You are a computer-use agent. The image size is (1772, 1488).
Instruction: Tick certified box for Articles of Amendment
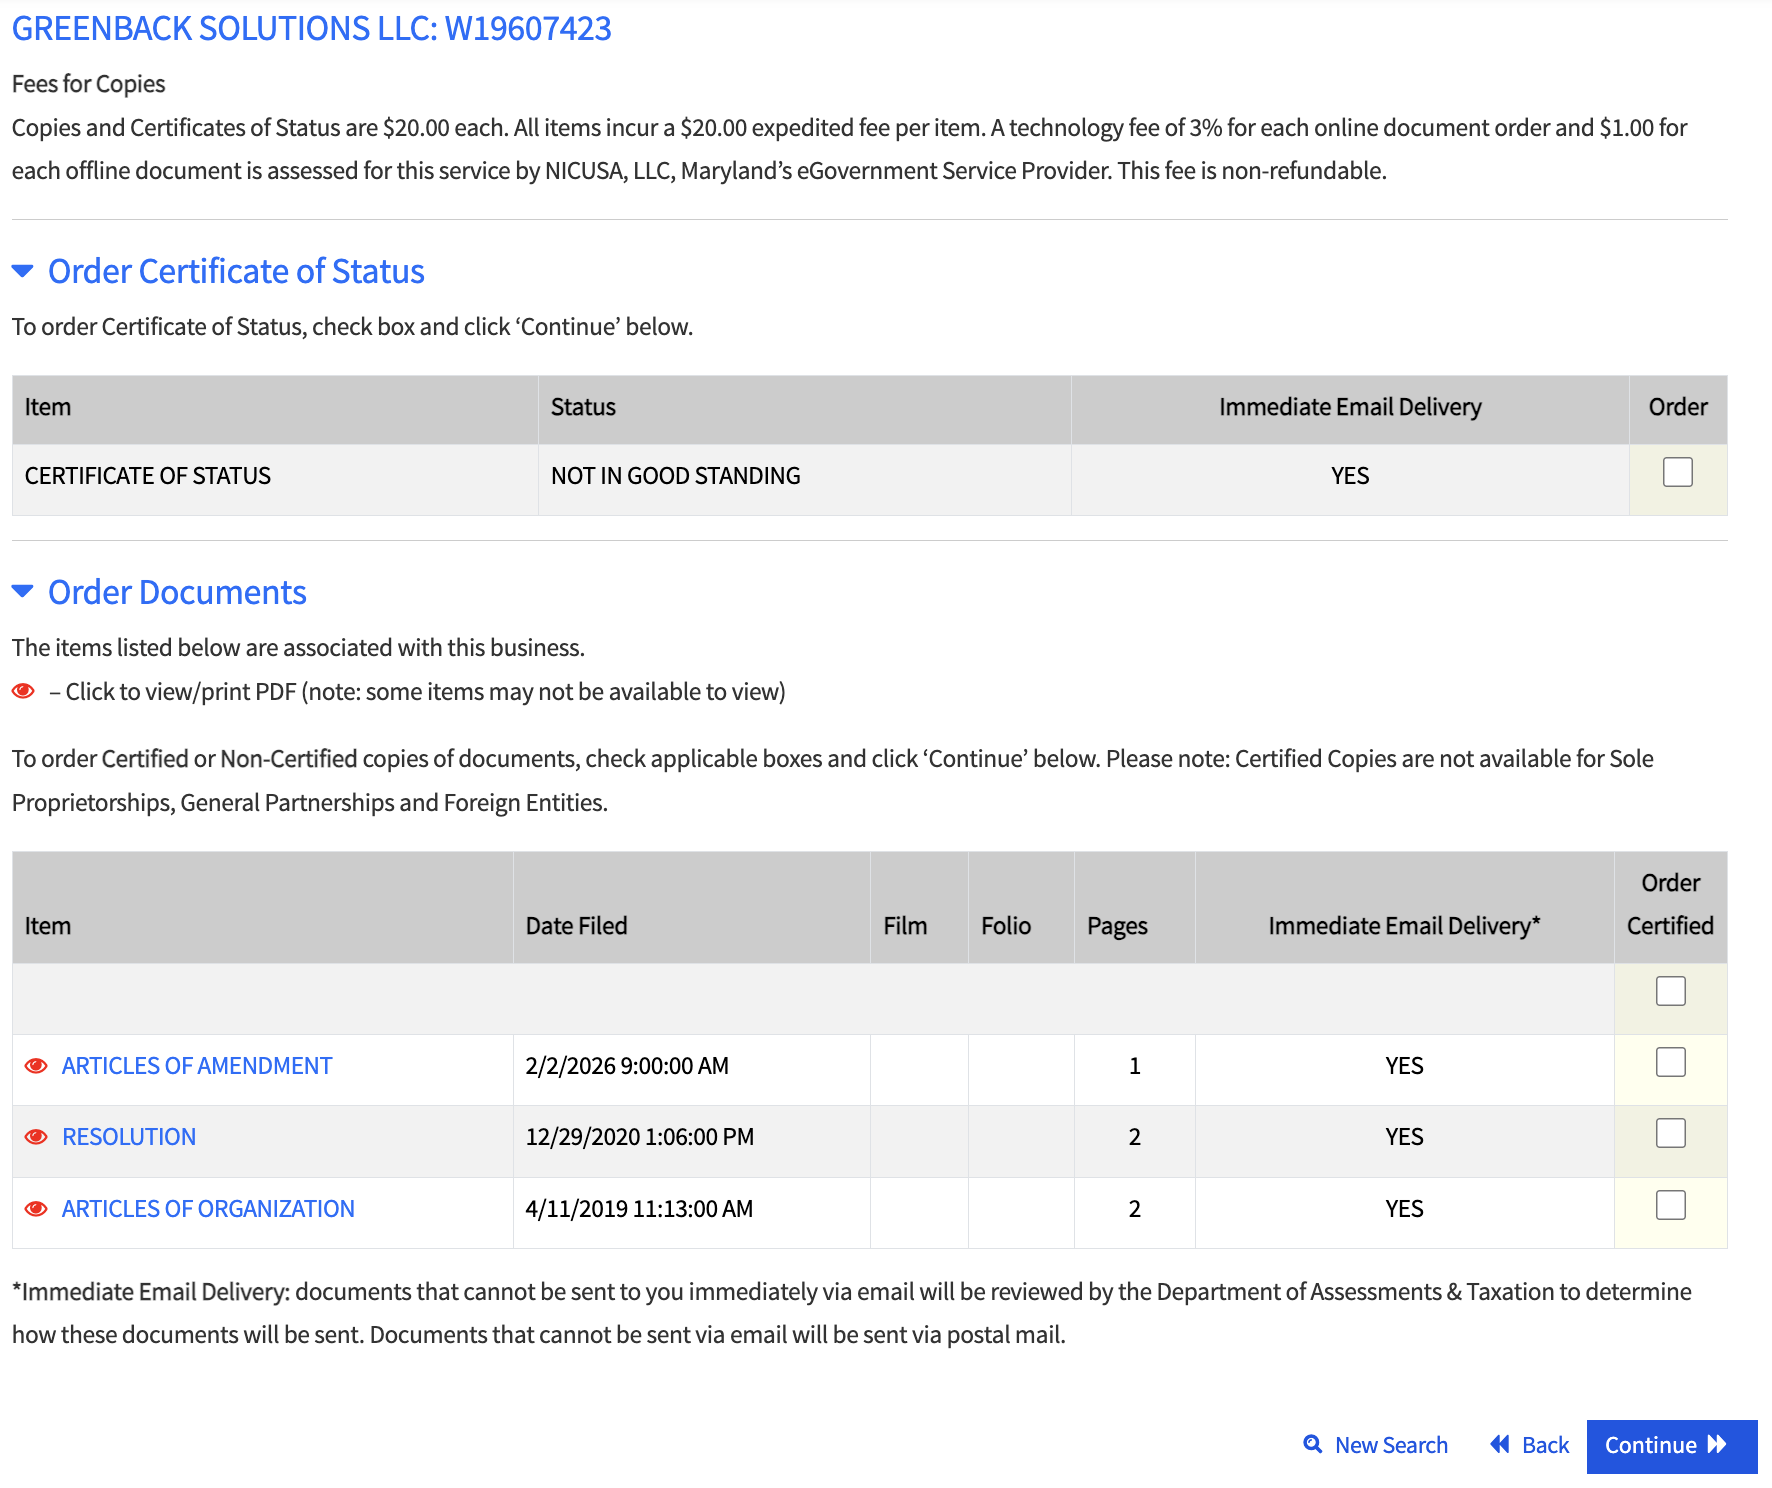click(x=1670, y=1062)
